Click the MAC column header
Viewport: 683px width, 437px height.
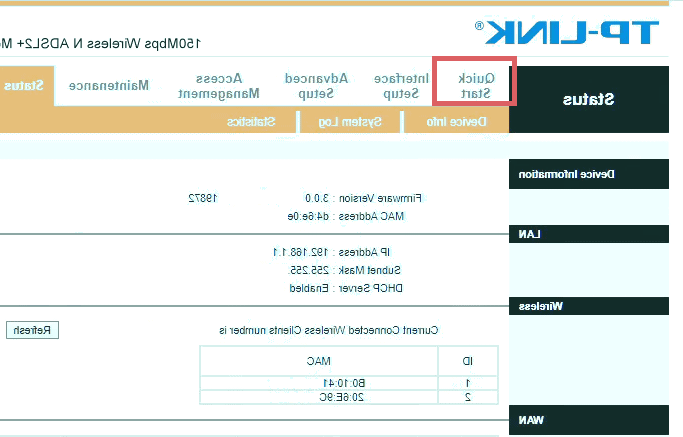click(318, 360)
